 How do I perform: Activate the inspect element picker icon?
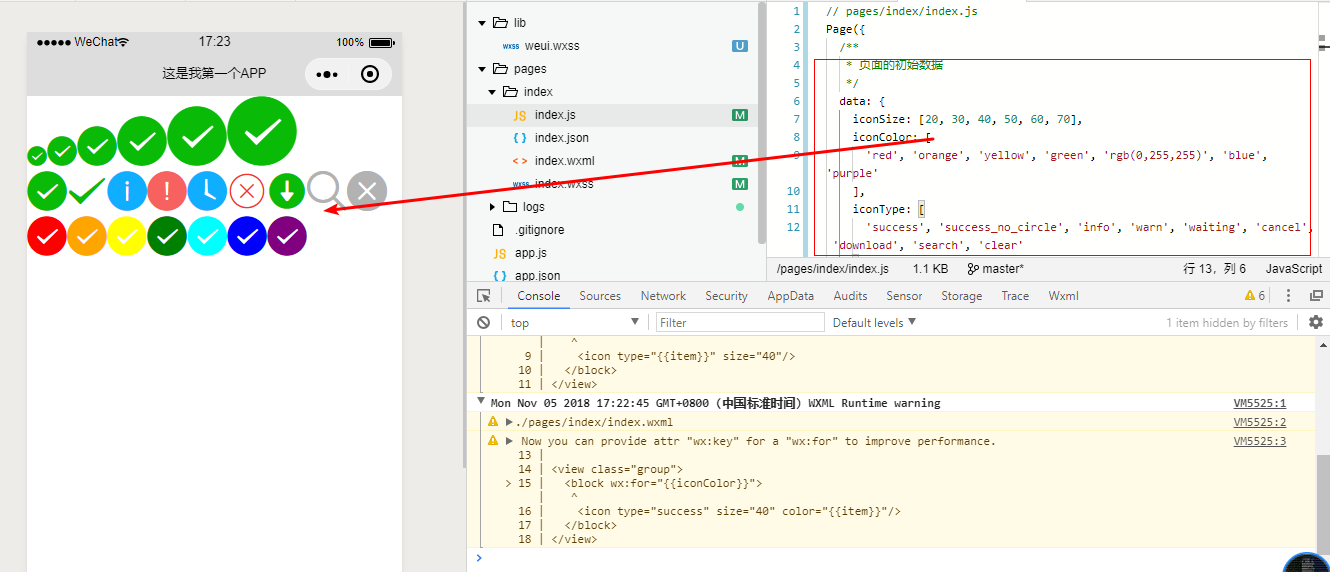[484, 296]
